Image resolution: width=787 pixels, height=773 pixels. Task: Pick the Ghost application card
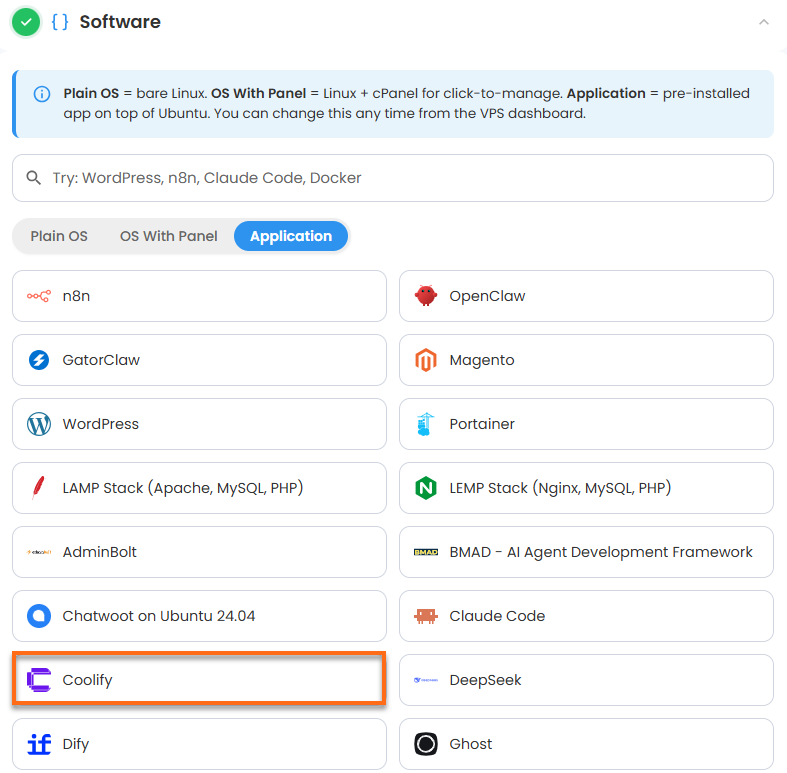(586, 744)
